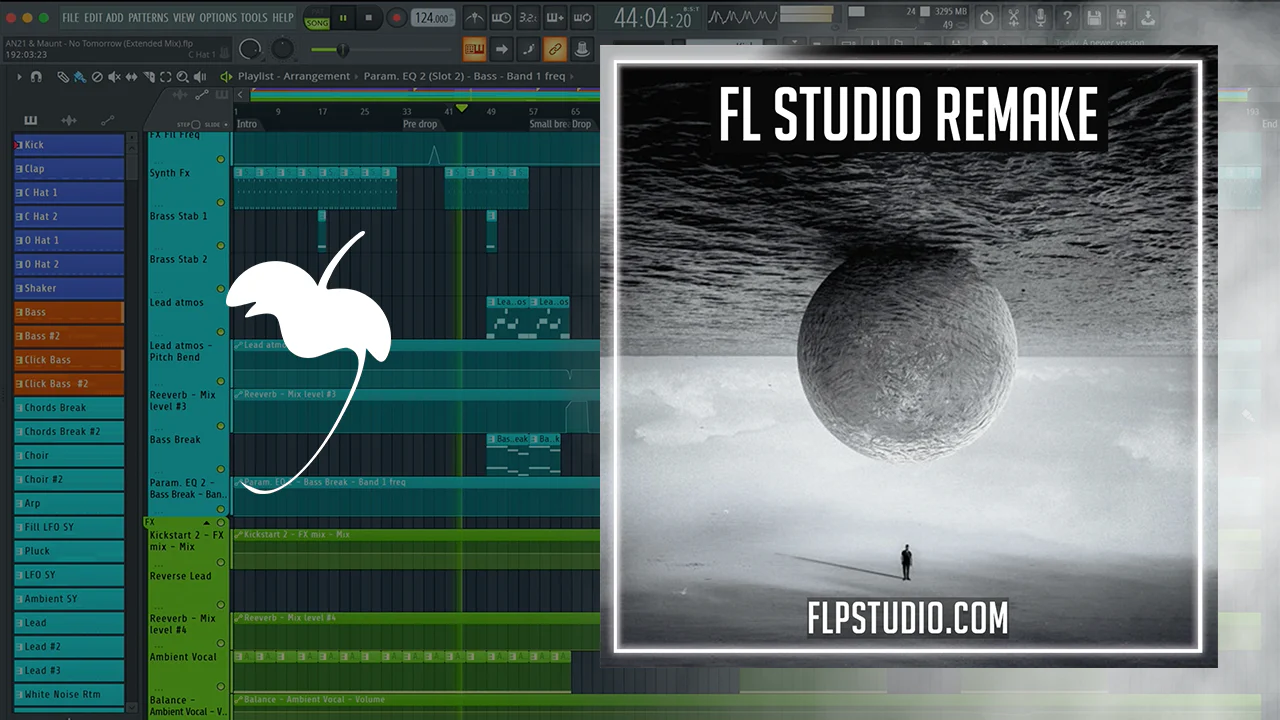The image size is (1280, 720).
Task: Enable the wait-for-input countdown icon
Action: click(x=502, y=18)
